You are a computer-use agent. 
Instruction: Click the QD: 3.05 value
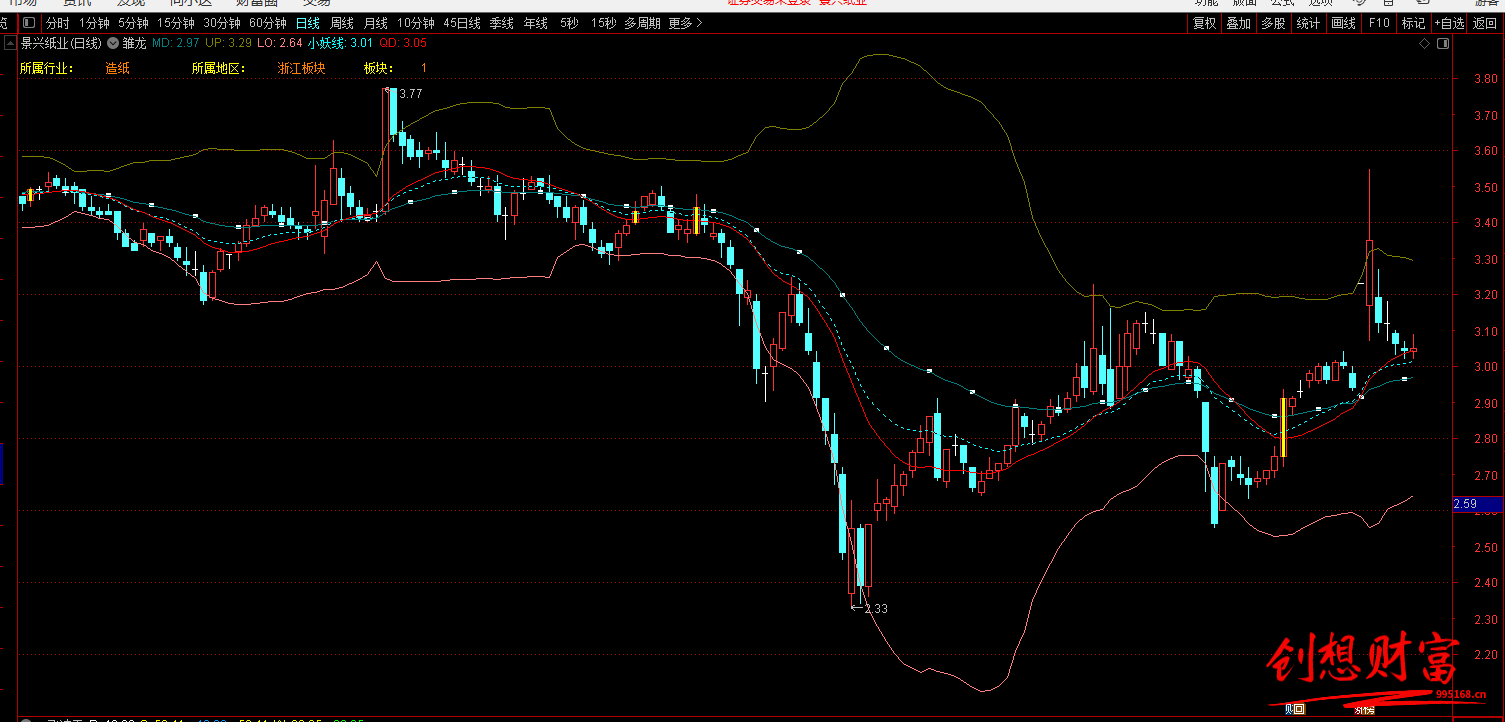click(x=403, y=43)
